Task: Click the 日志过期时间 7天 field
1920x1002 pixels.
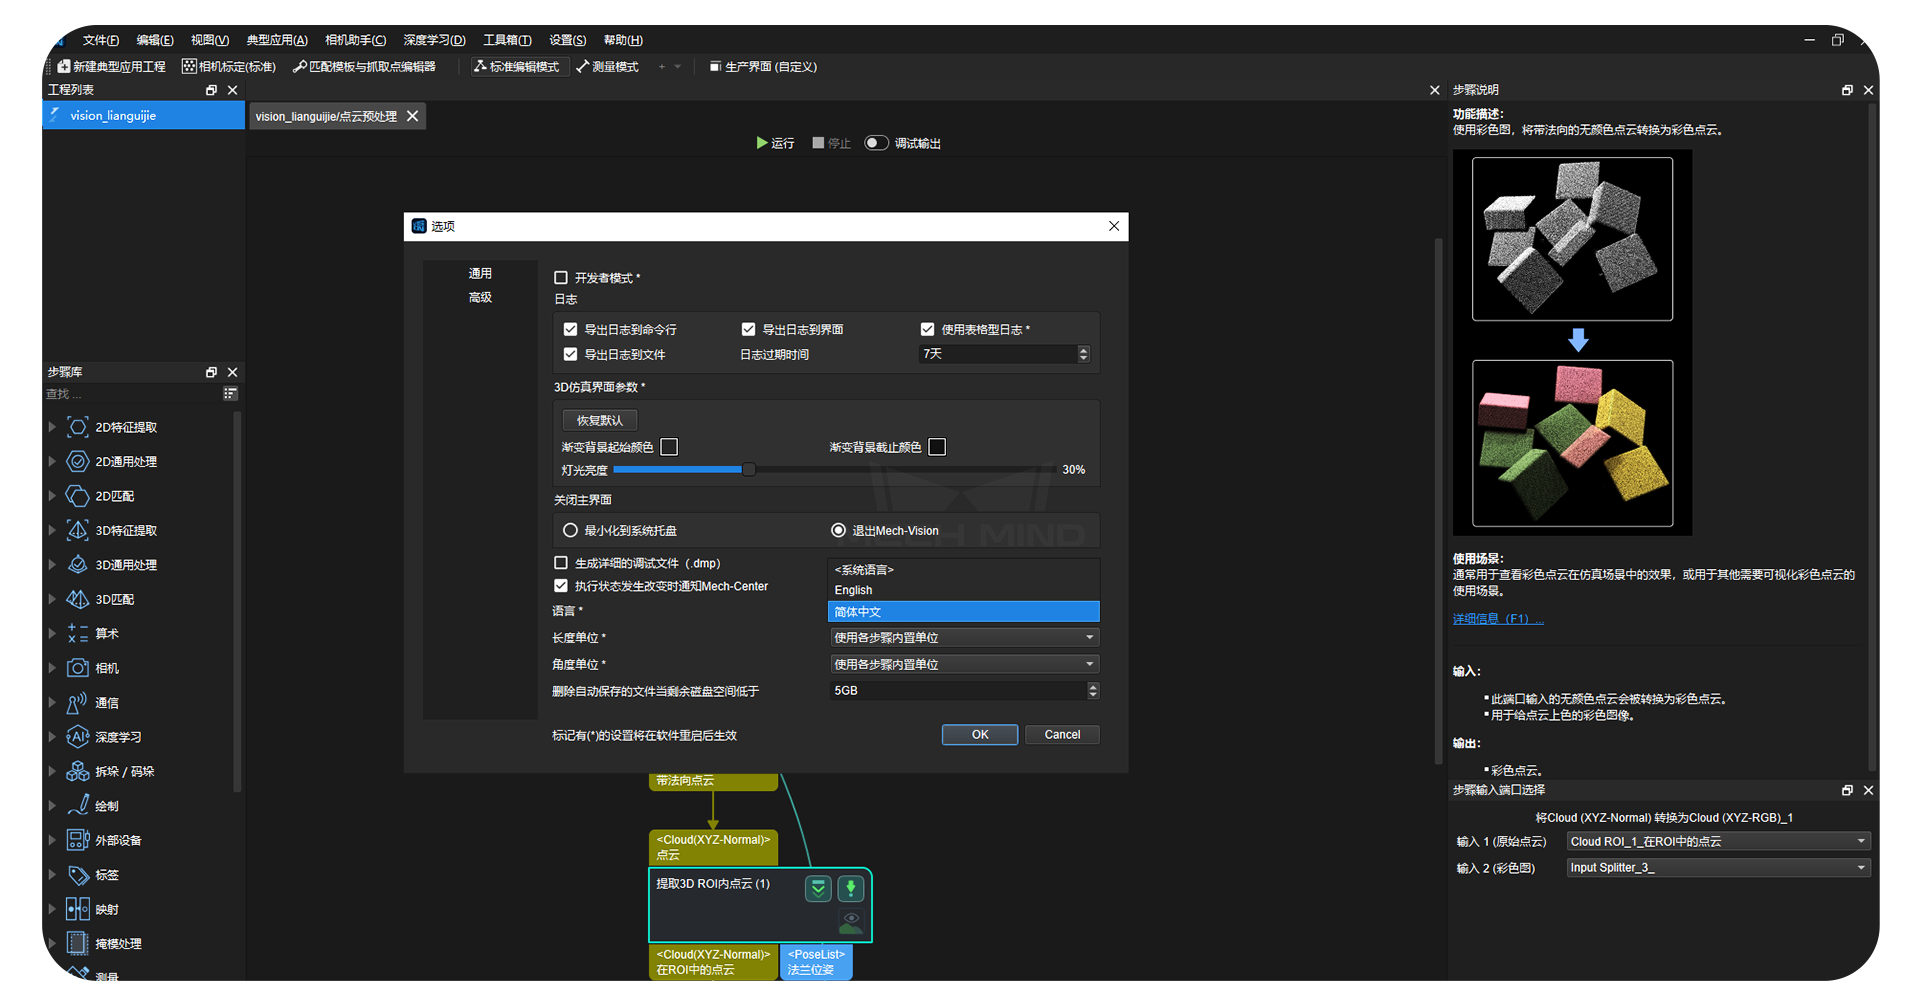Action: (x=1004, y=354)
